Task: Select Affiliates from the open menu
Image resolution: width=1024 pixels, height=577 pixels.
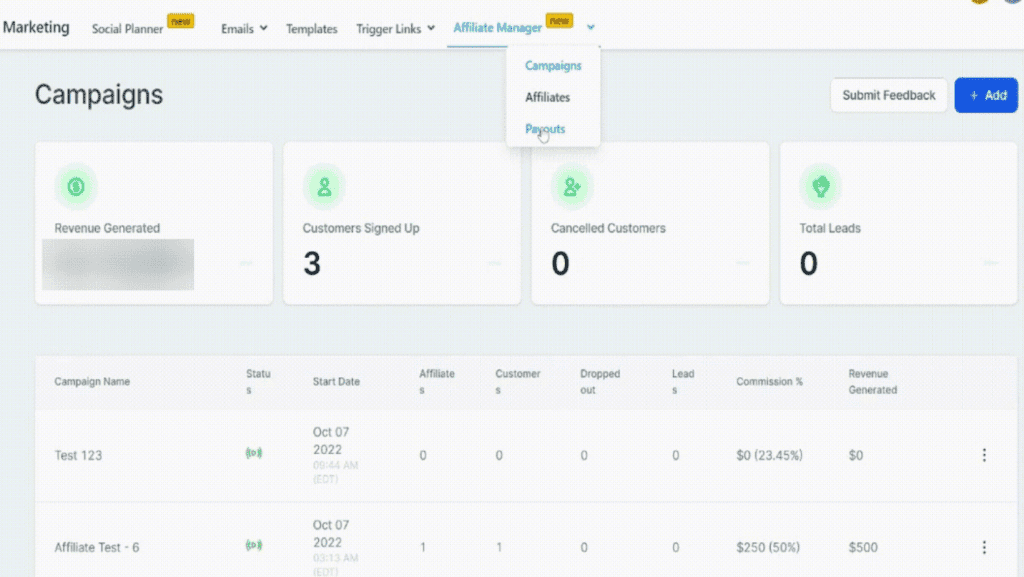Action: [x=547, y=97]
